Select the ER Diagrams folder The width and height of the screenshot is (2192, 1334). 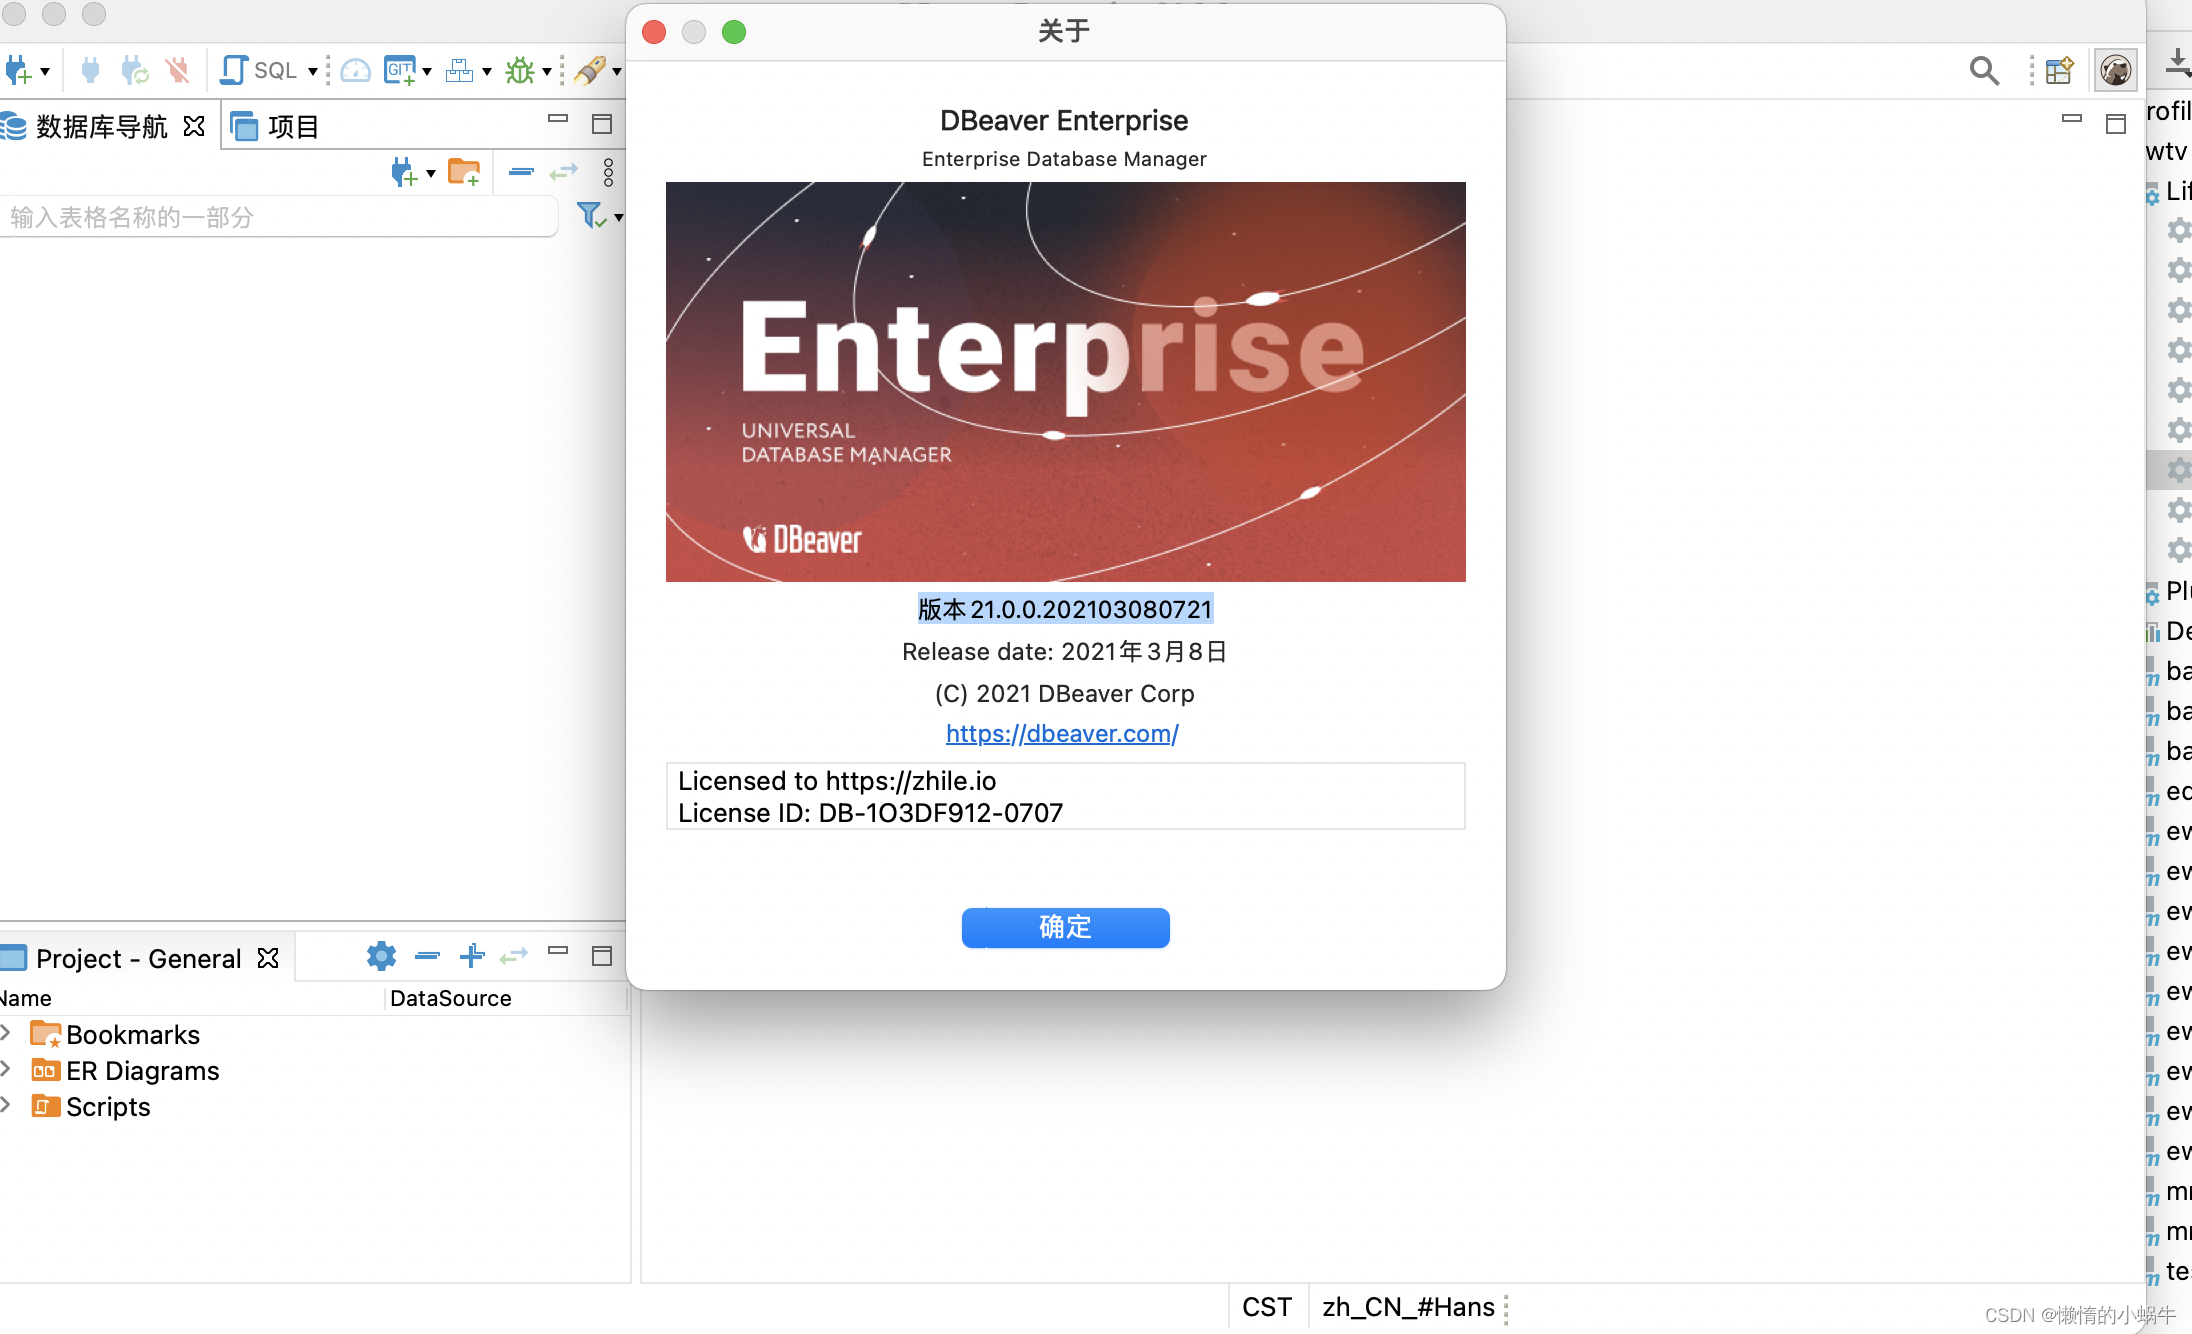click(126, 1070)
